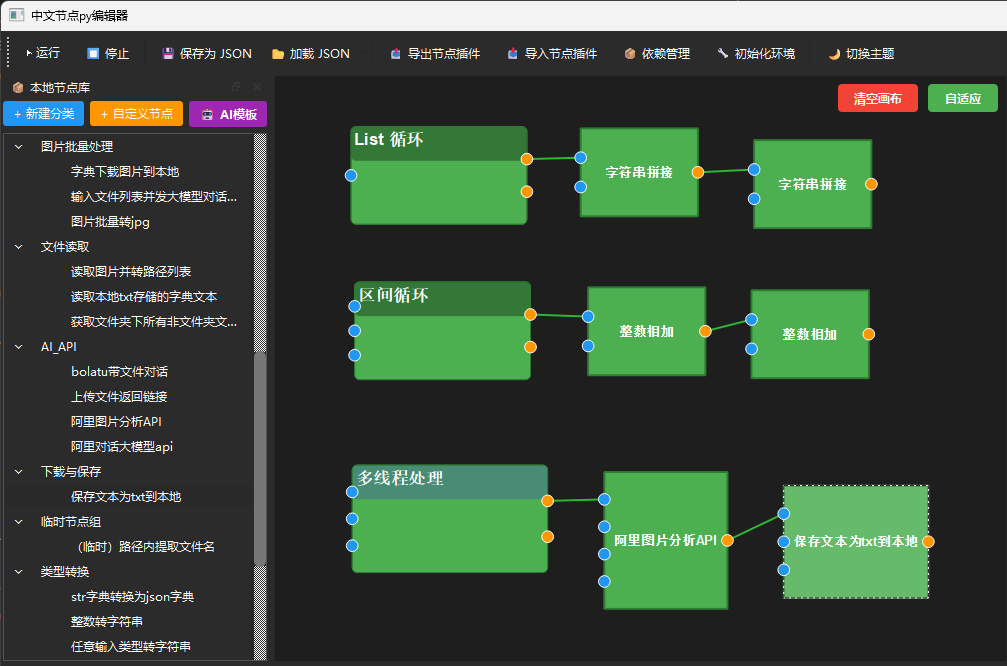Open the AI模板 template panel
1007x666 pixels.
(x=227, y=114)
